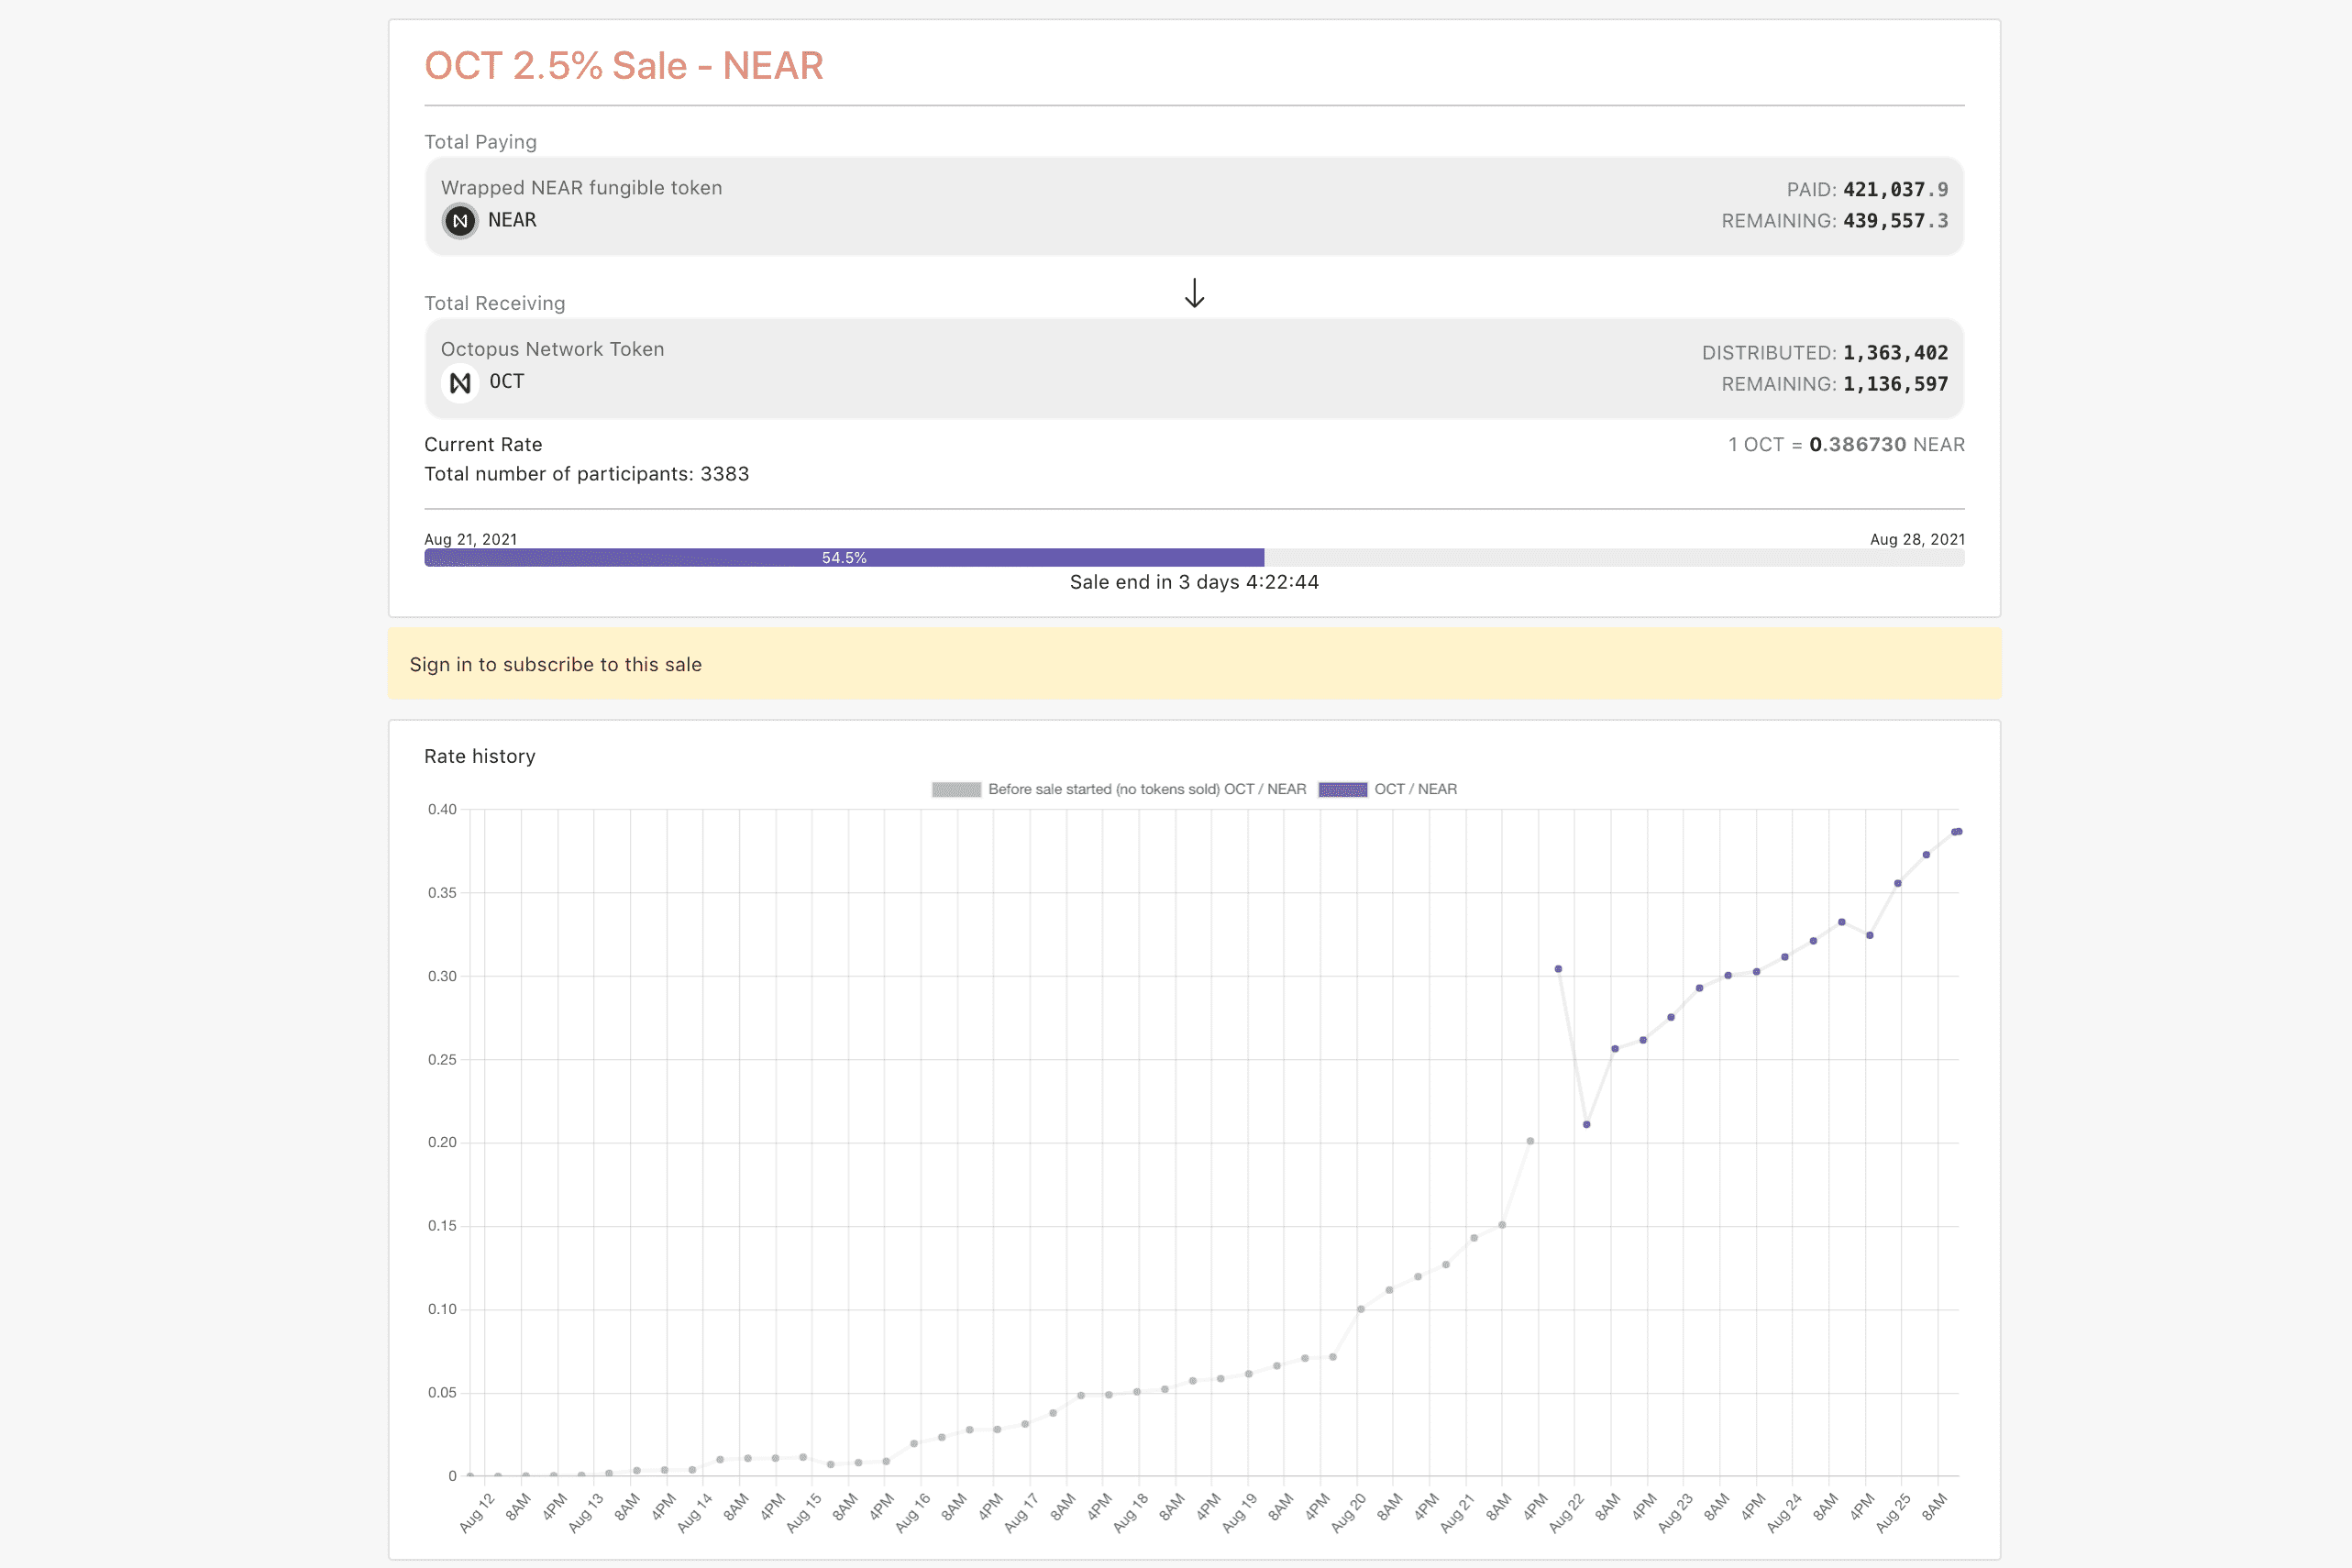Image resolution: width=2352 pixels, height=1568 pixels.
Task: Click the Aug 28, 2021 end date label
Action: click(x=1917, y=539)
